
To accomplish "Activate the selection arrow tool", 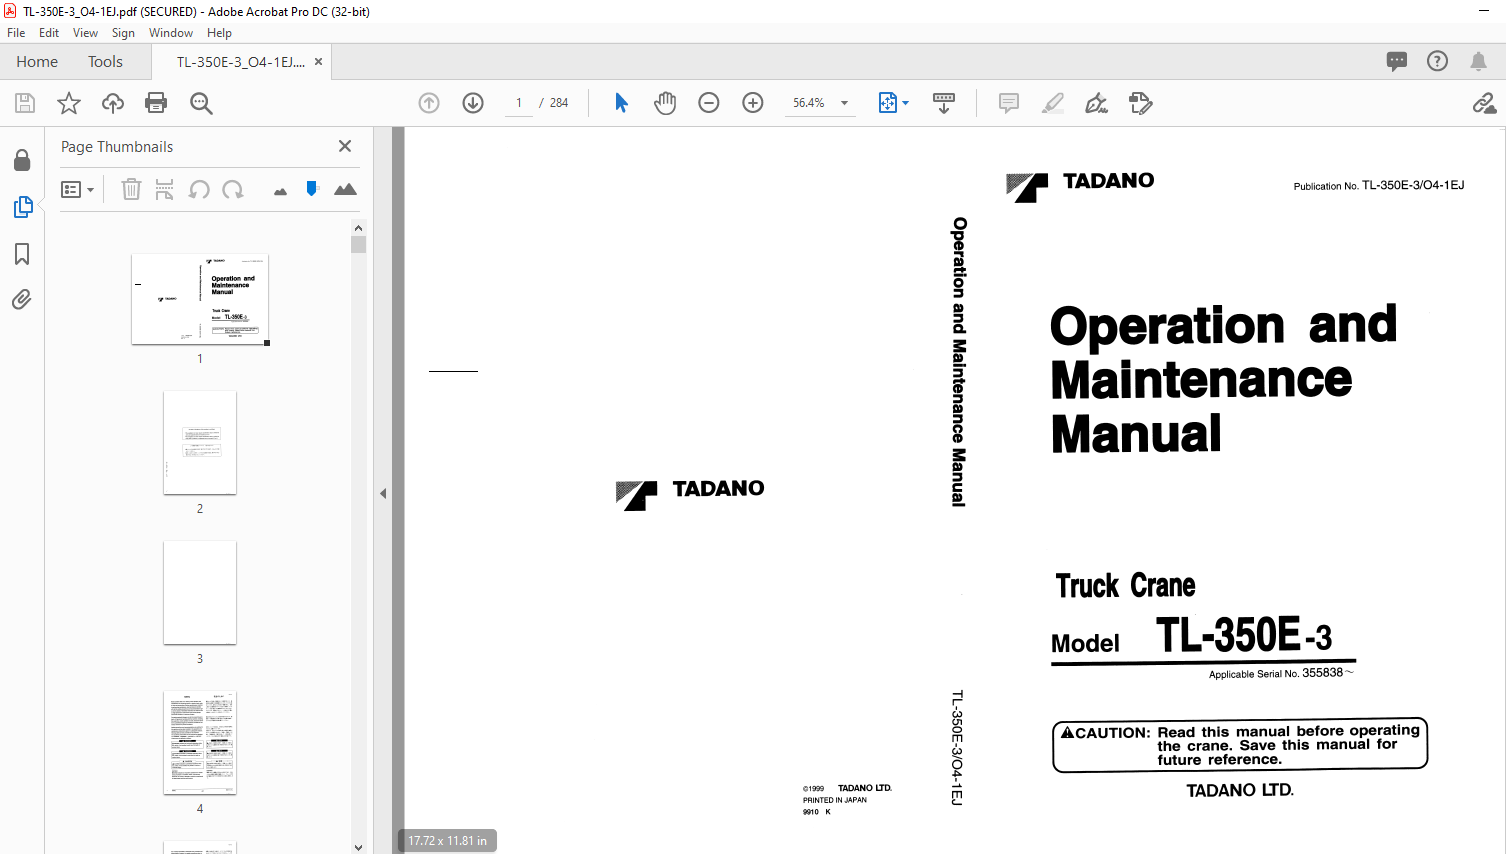I will click(x=621, y=103).
